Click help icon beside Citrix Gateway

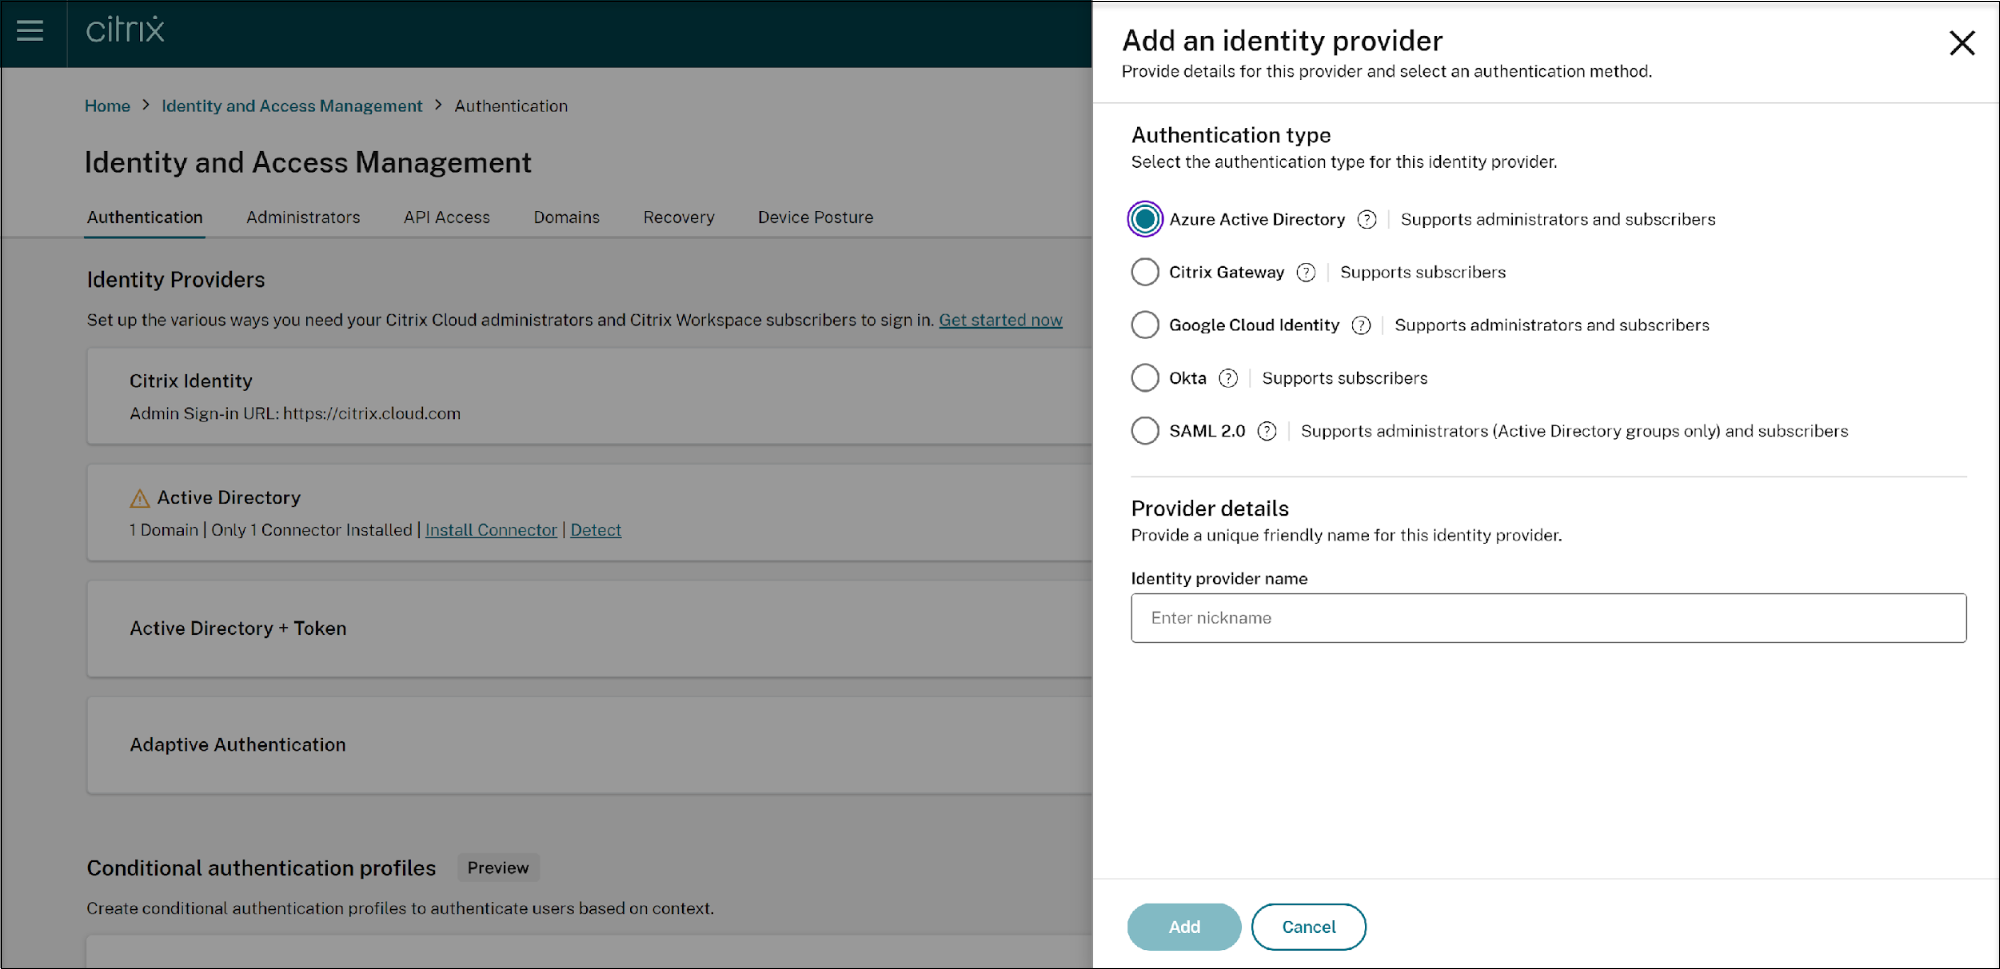[x=1306, y=273]
